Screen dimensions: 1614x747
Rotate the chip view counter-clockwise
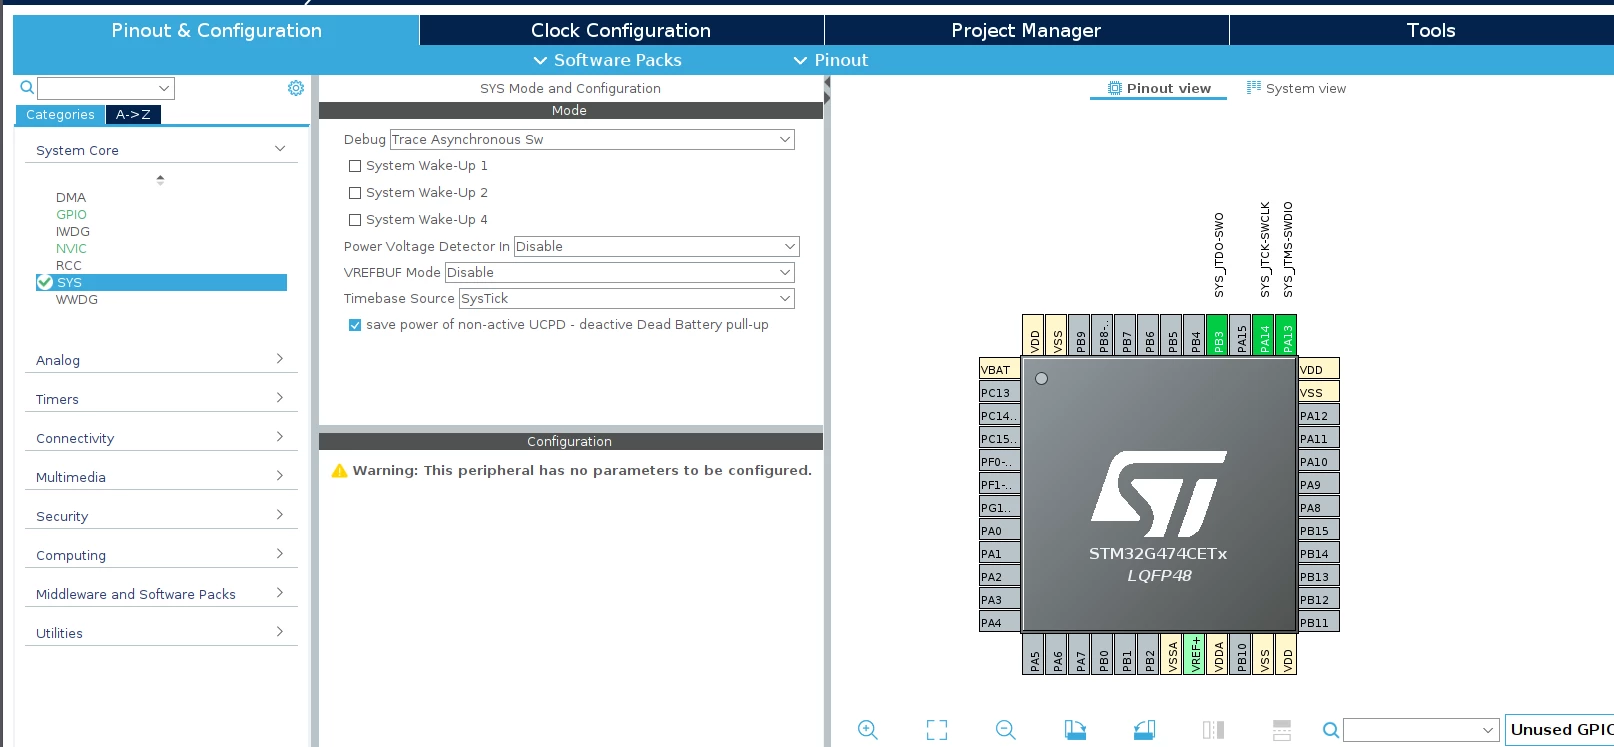tap(1145, 730)
